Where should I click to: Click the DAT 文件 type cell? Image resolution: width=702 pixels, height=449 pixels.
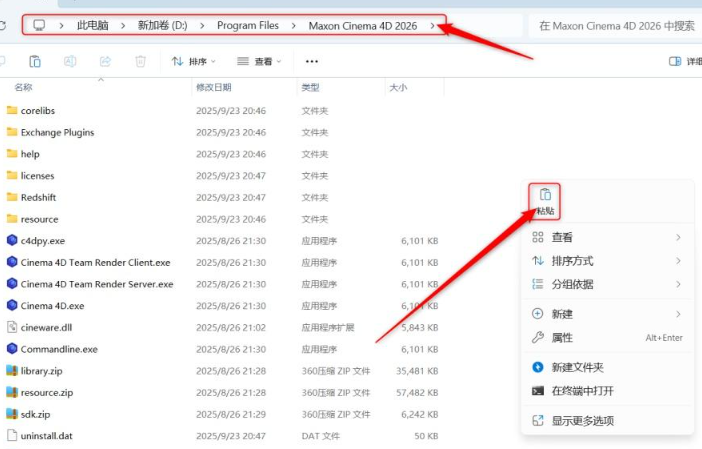321,436
